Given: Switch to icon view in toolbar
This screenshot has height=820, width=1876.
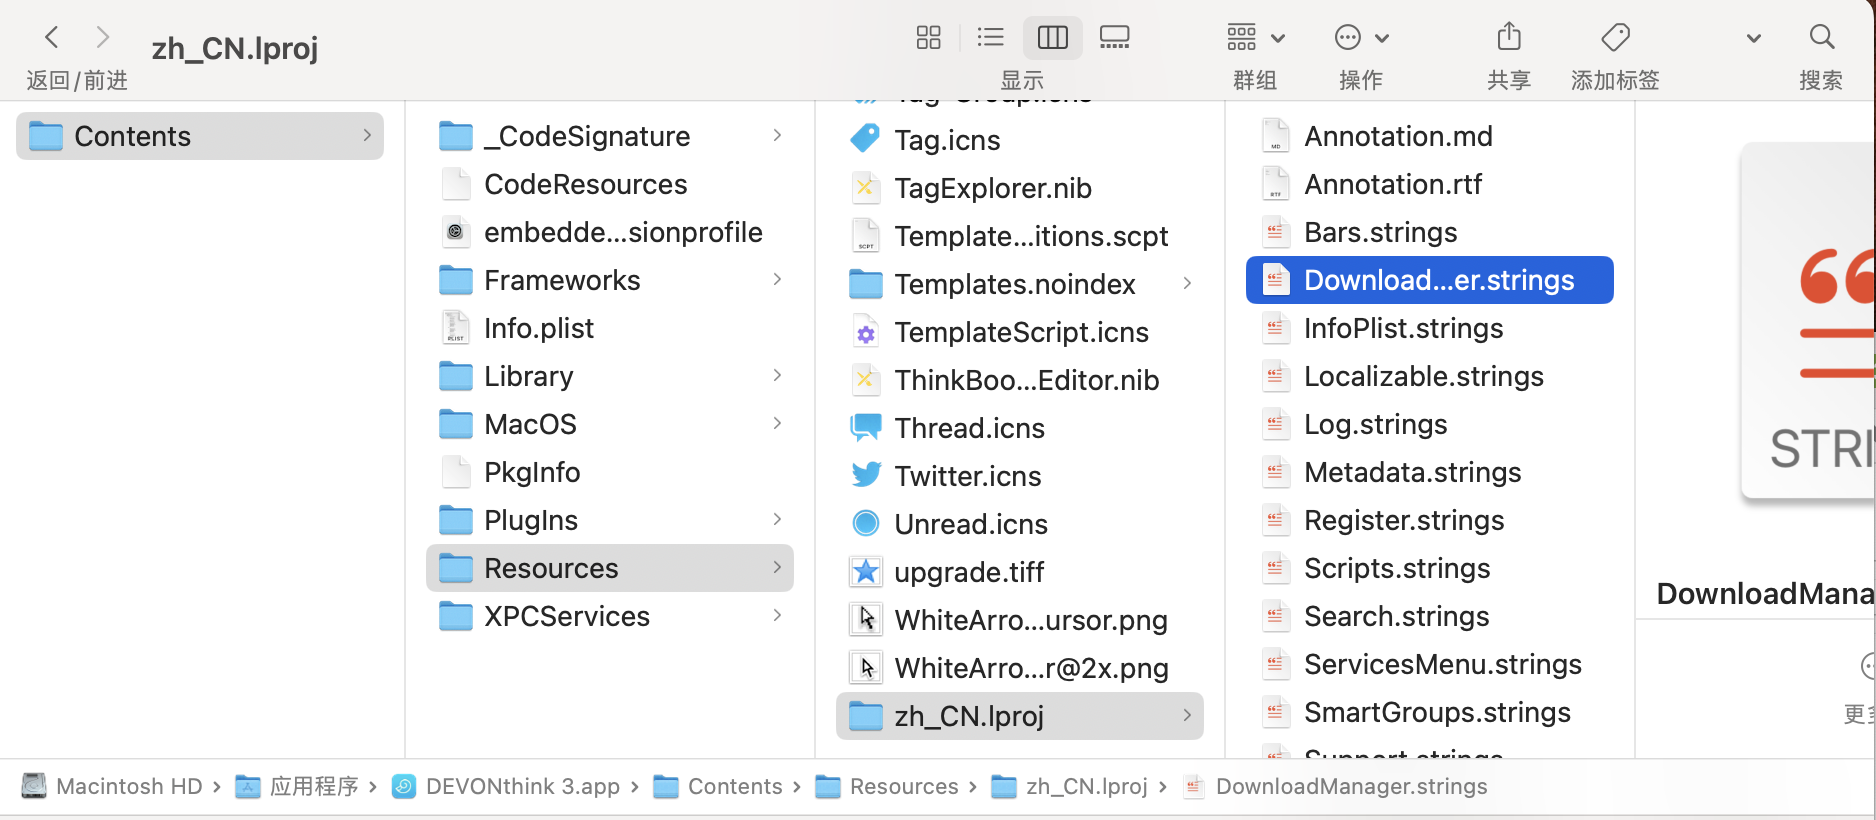Looking at the screenshot, I should coord(928,38).
